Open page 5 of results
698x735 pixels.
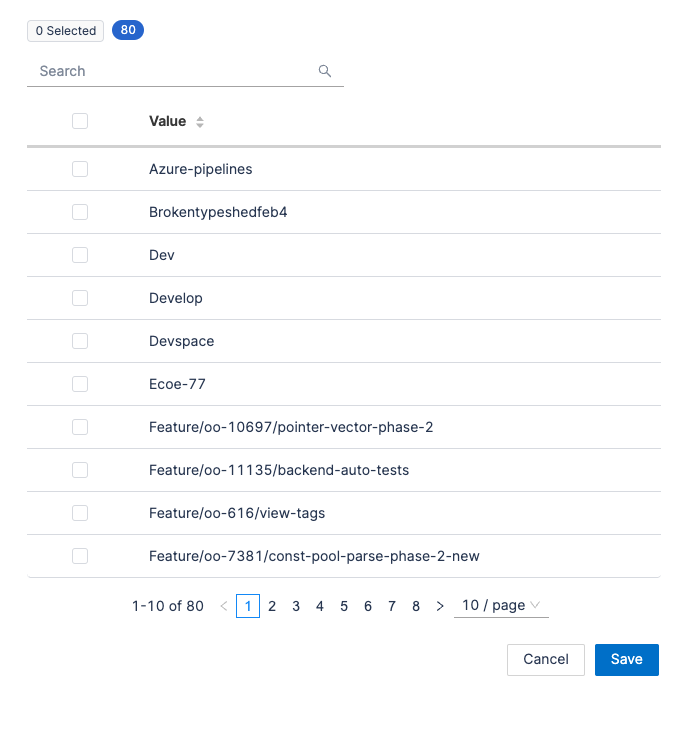click(344, 606)
